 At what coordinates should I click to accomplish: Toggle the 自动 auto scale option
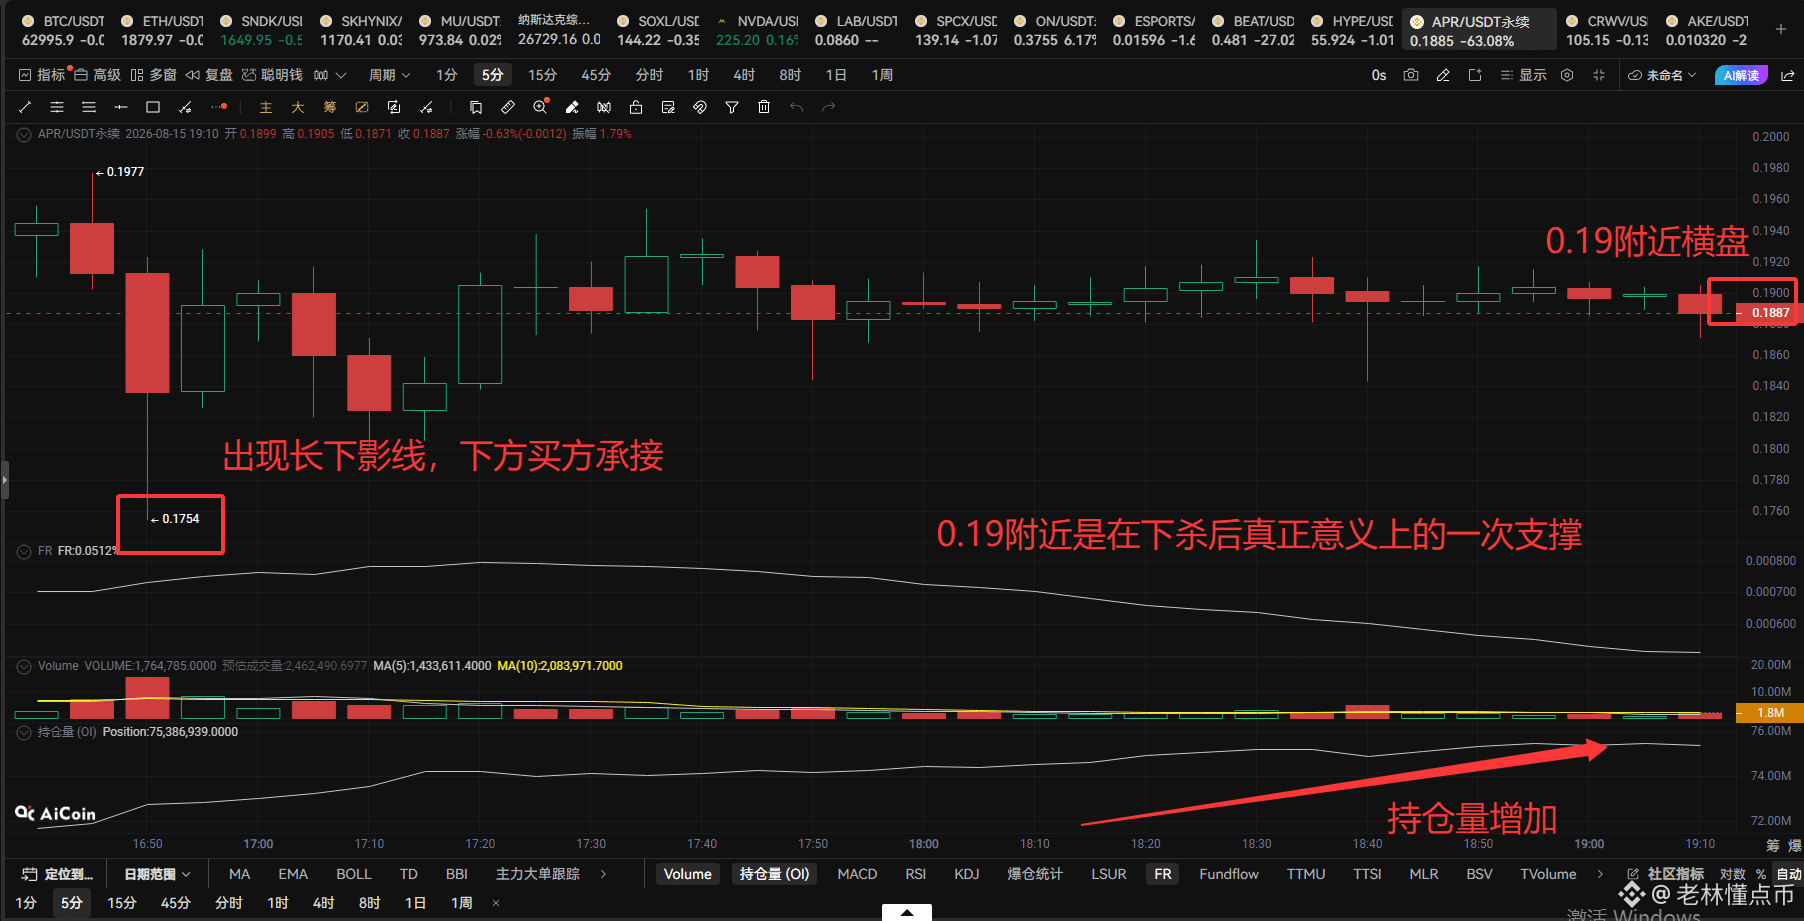(1789, 874)
